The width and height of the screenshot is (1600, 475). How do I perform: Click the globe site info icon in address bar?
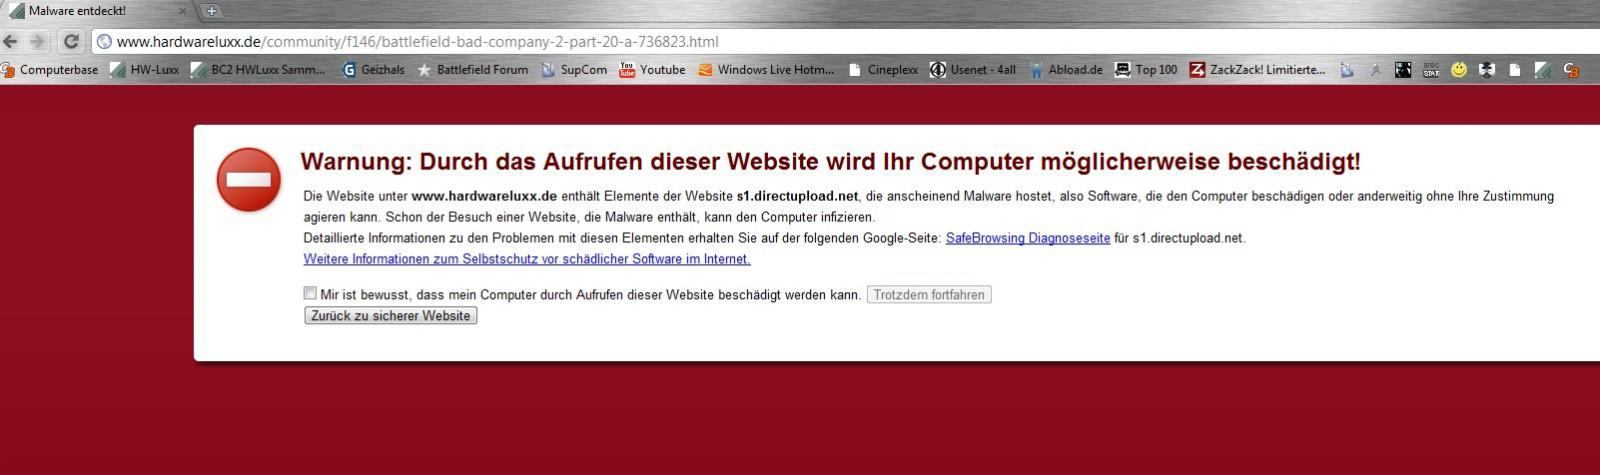(x=104, y=42)
